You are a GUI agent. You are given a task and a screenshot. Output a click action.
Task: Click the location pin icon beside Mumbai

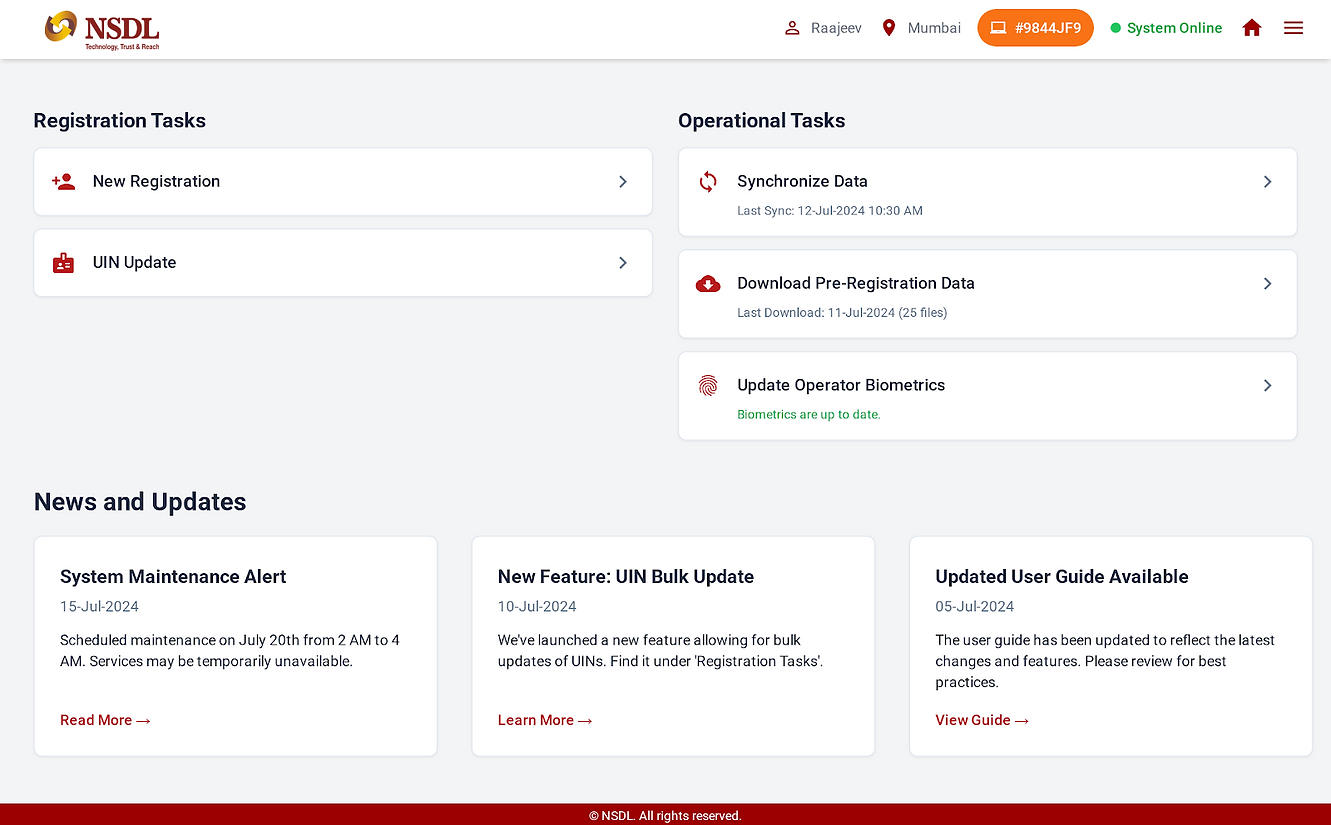click(889, 28)
